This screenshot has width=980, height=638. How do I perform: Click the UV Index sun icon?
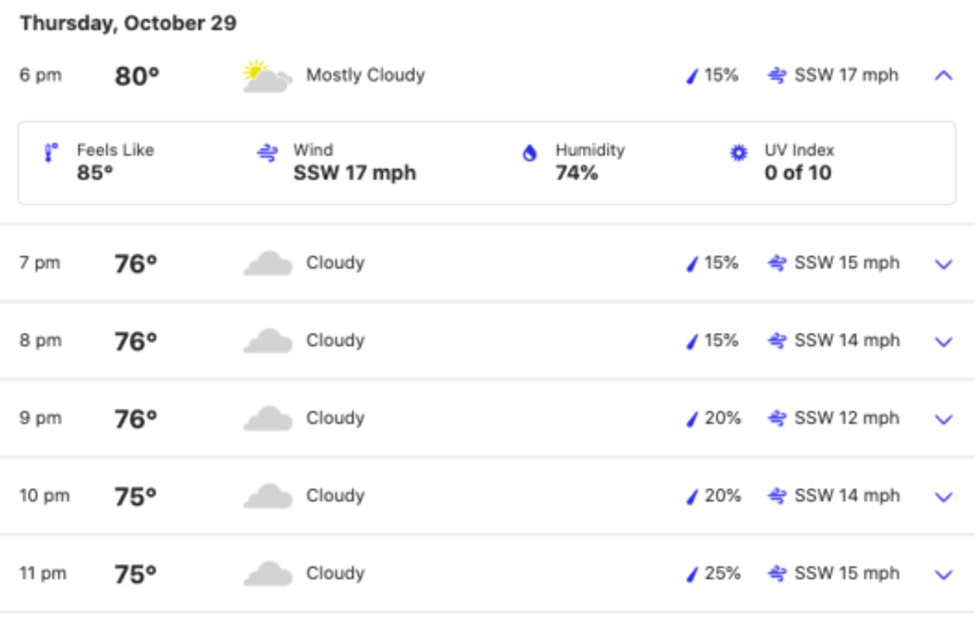tap(739, 153)
